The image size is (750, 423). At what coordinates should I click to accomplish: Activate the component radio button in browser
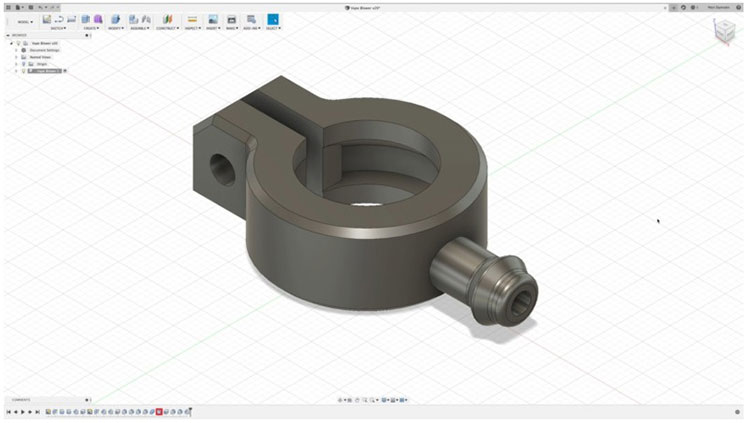[x=65, y=71]
